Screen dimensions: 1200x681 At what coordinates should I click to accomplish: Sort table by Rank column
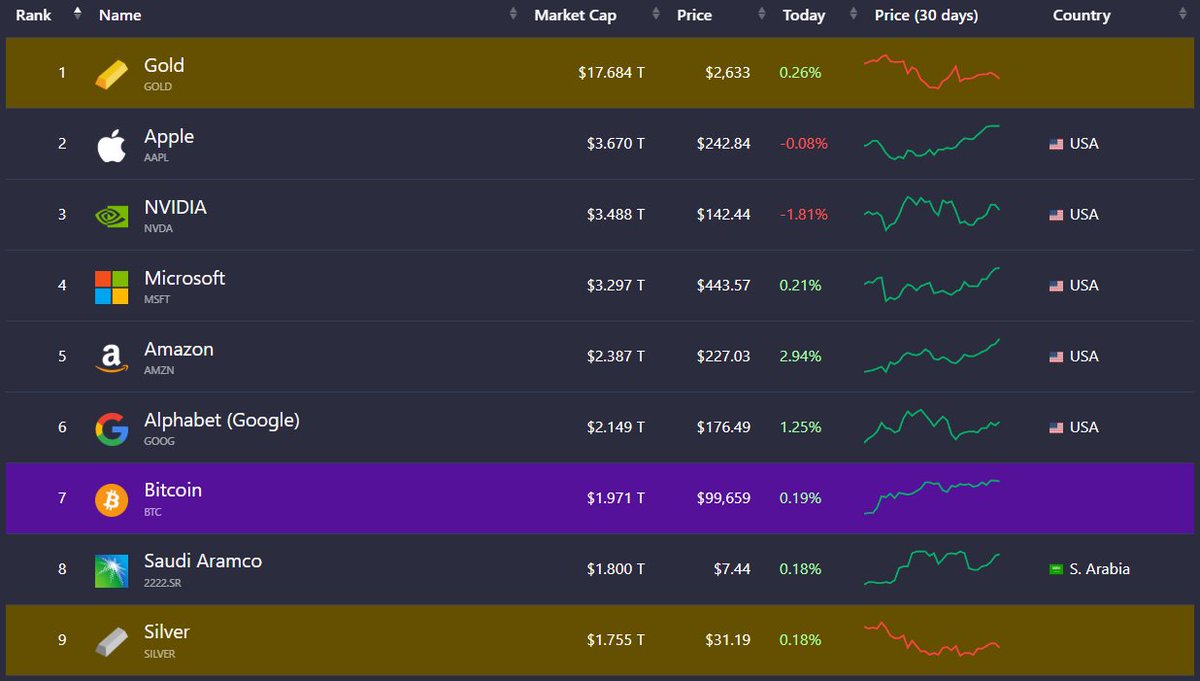34,15
